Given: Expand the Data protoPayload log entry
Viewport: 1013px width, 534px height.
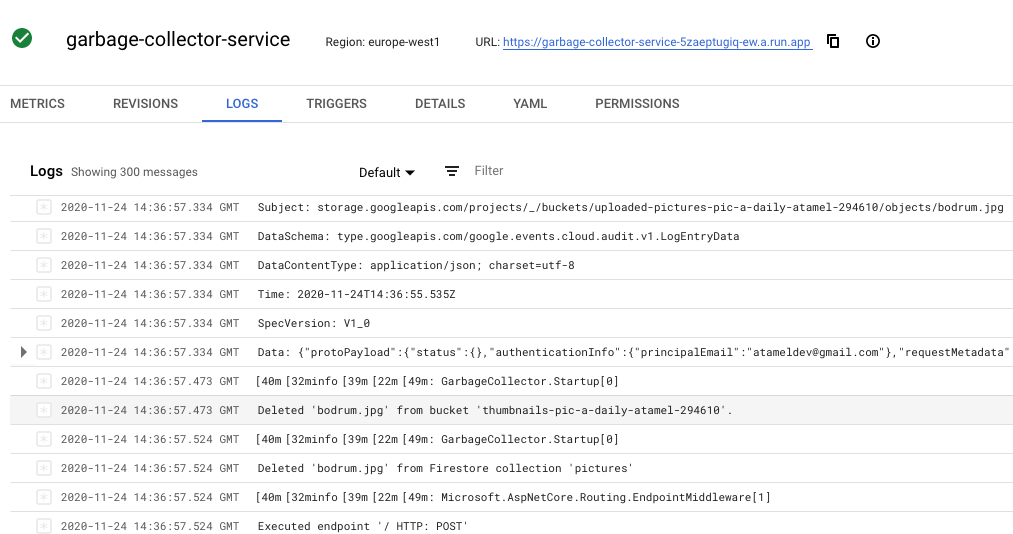Looking at the screenshot, I should point(24,352).
